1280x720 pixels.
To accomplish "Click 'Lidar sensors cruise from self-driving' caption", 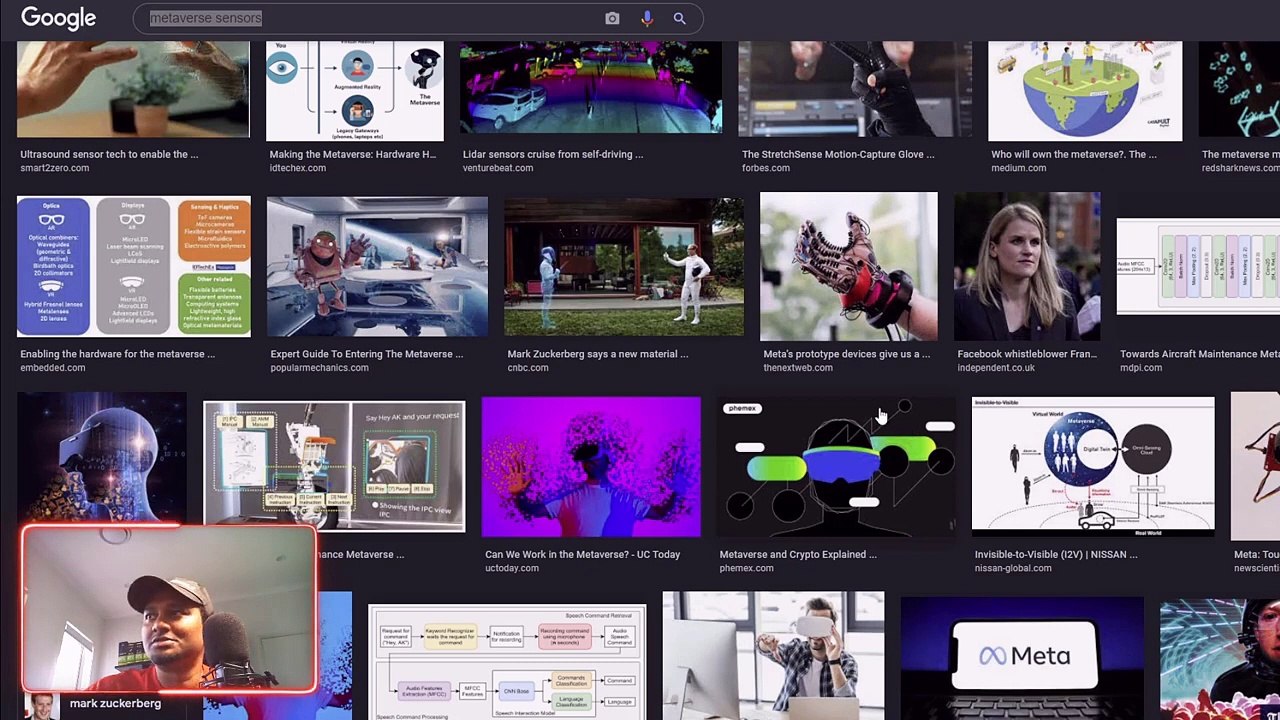I will click(x=553, y=154).
